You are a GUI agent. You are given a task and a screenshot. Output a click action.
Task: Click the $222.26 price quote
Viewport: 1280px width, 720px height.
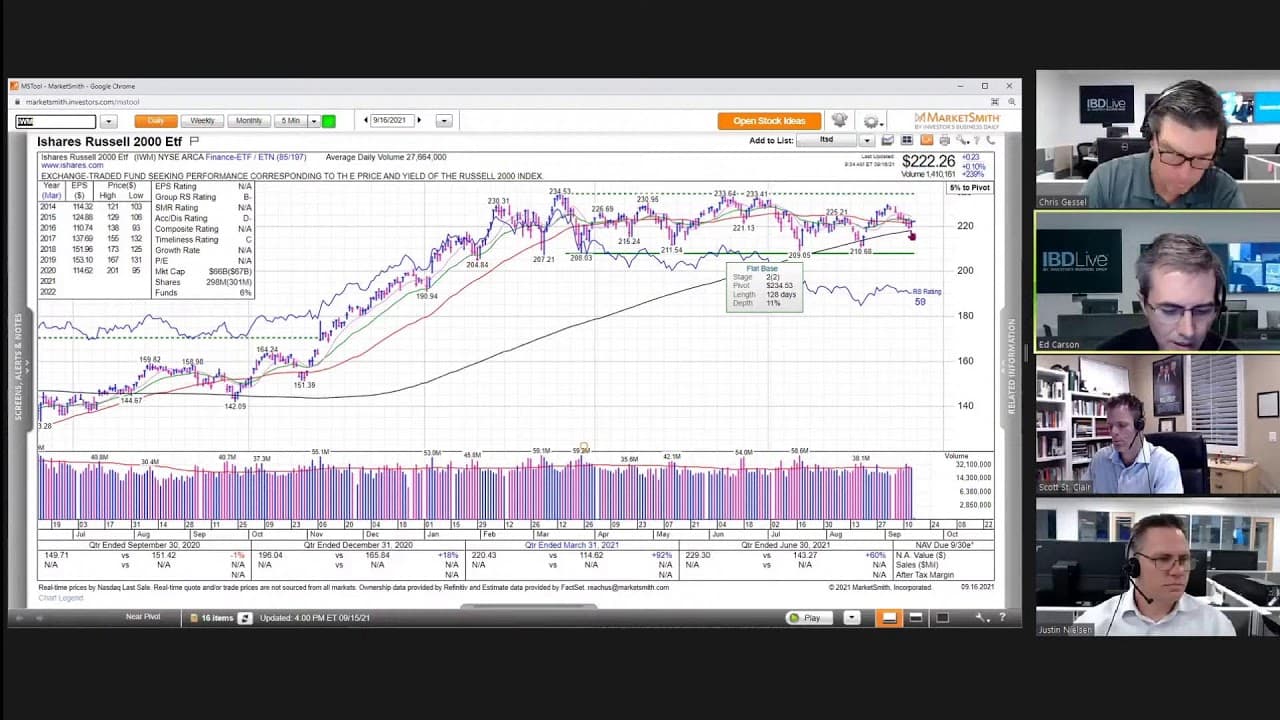928,161
